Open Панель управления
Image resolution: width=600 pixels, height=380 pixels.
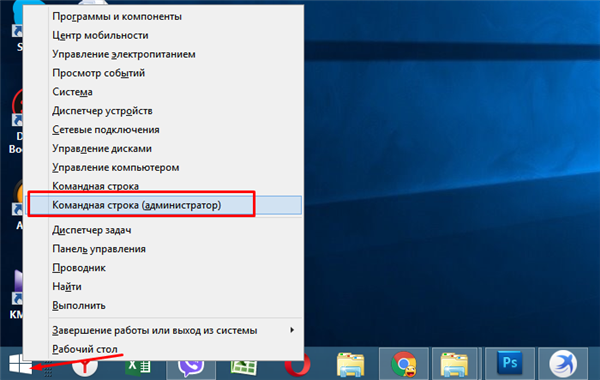(164, 249)
